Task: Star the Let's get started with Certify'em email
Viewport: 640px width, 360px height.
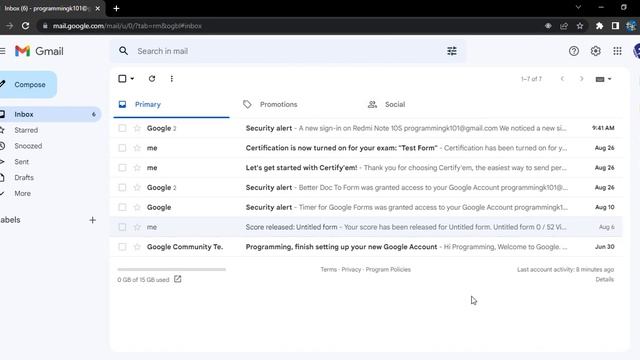Action: click(137, 168)
